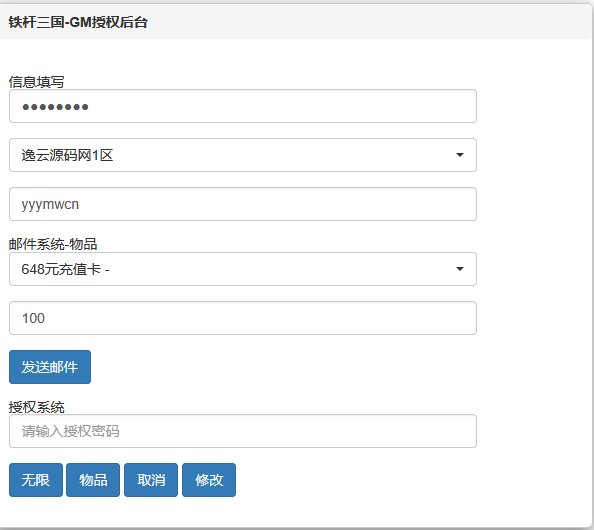
Task: Click the 邮件系统-物品 section label
Action: (x=53, y=244)
